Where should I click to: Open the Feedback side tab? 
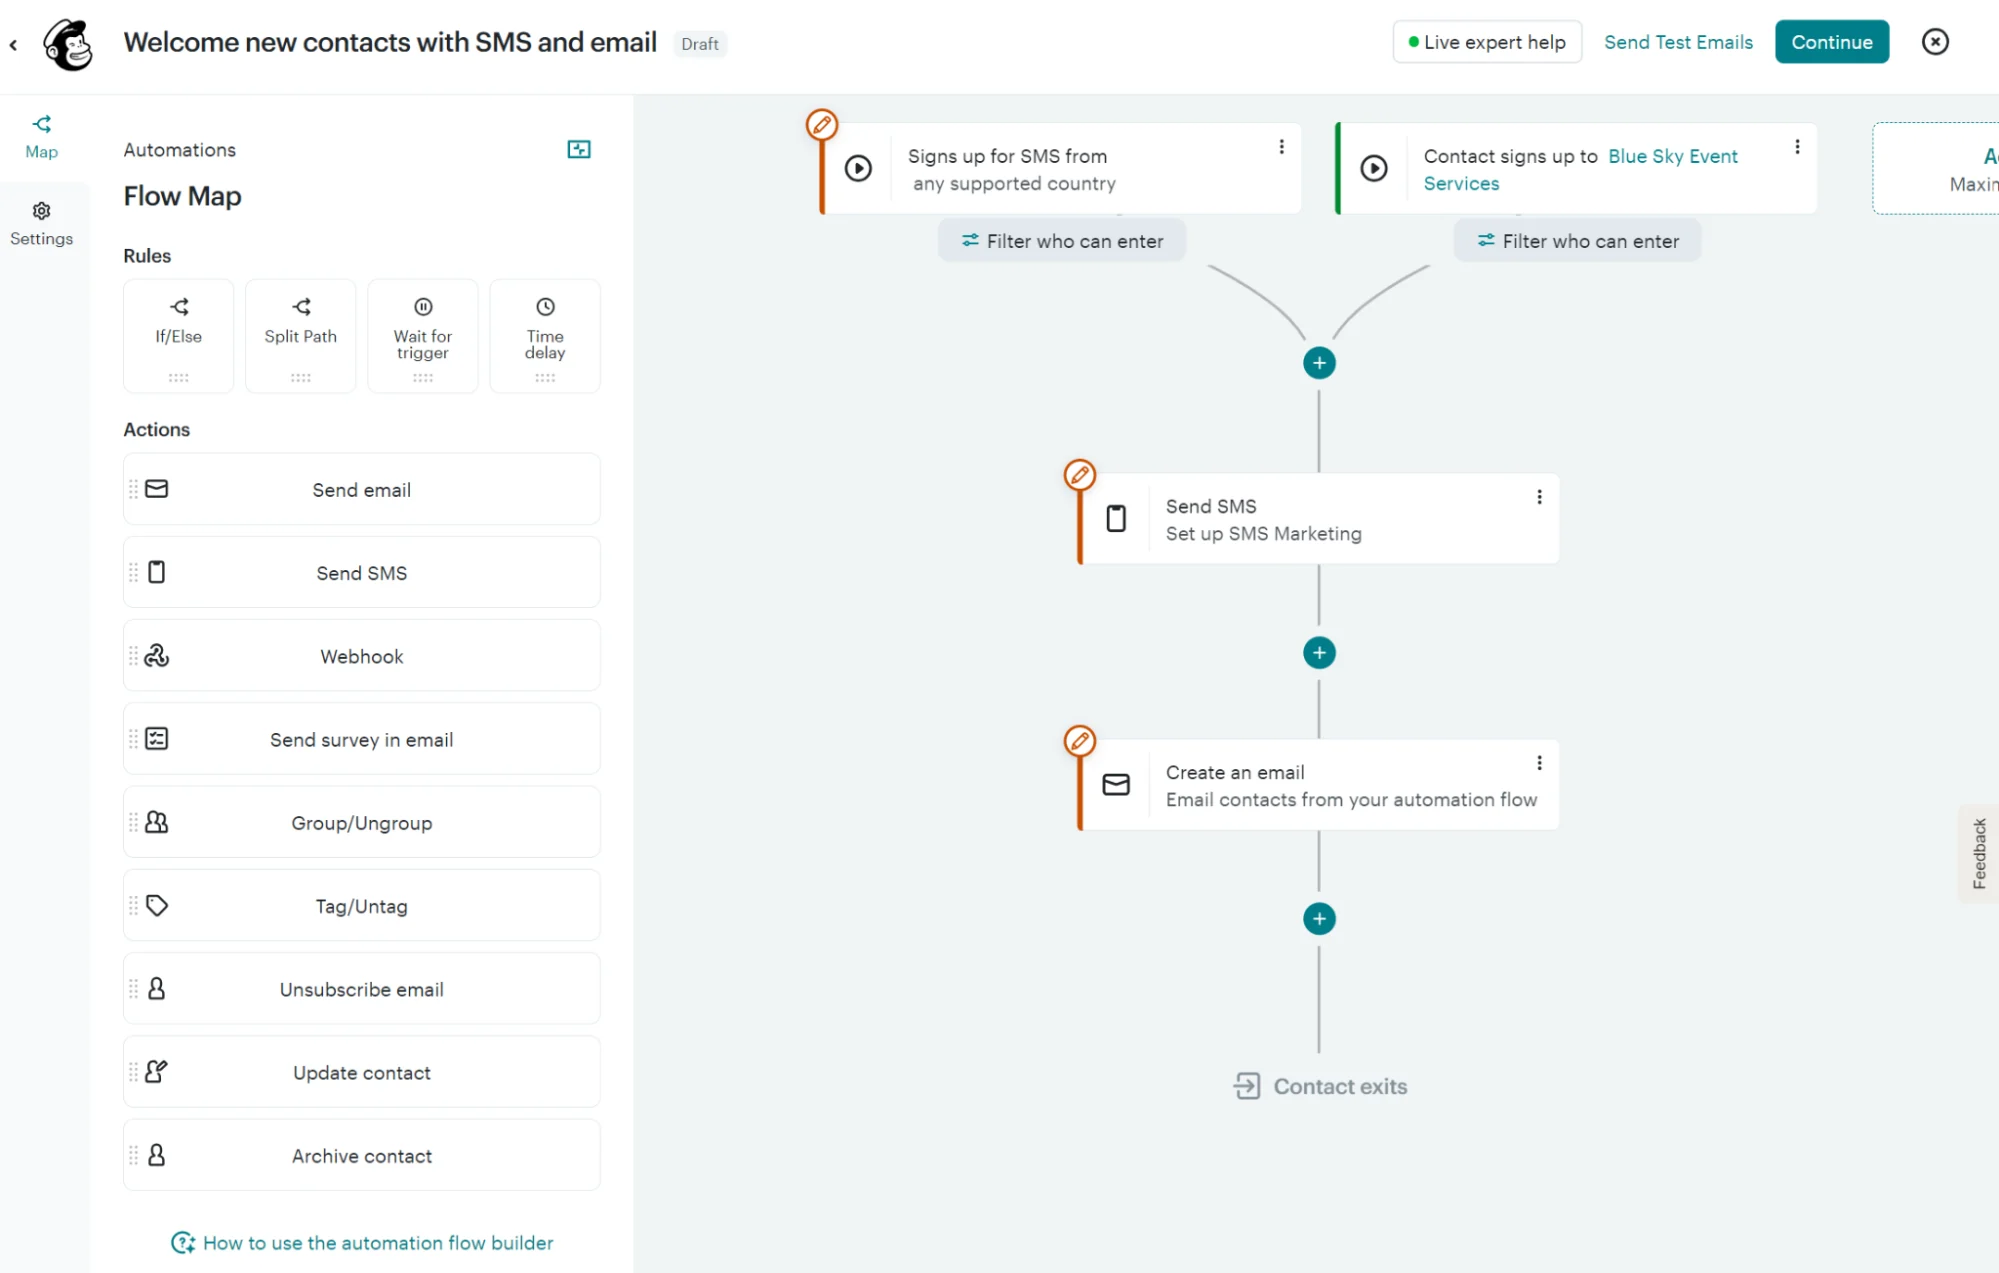pyautogui.click(x=1979, y=853)
